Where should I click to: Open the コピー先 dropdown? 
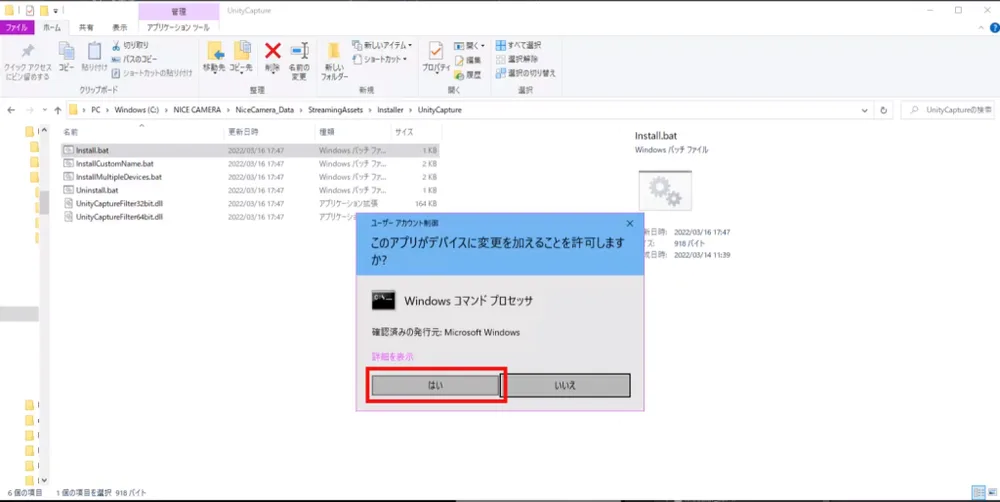241,58
